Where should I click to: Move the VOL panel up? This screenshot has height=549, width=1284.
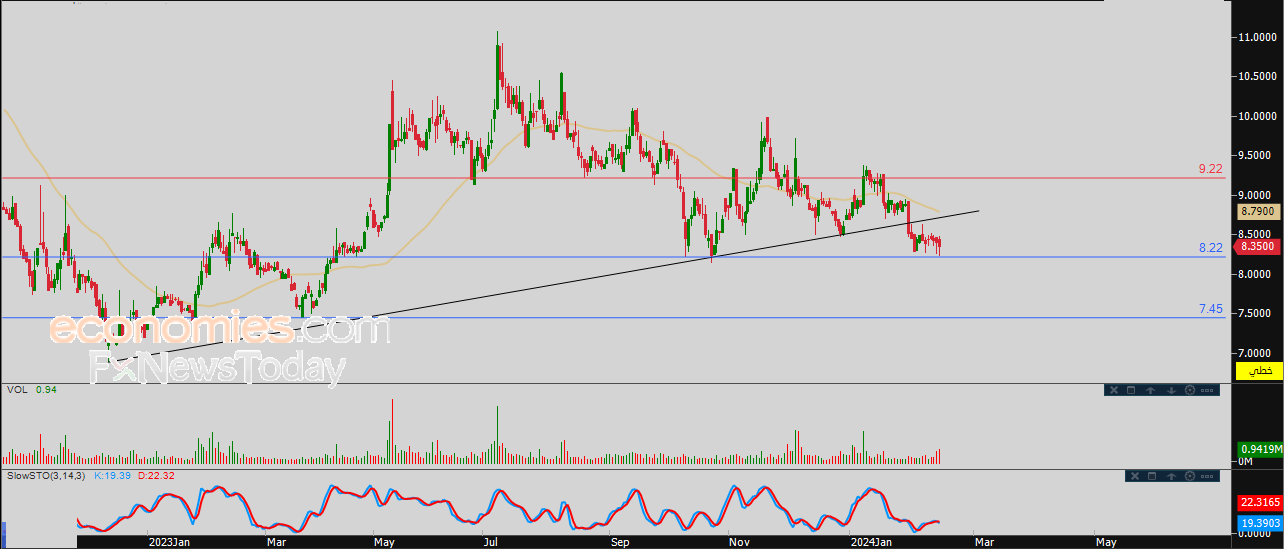[1150, 390]
